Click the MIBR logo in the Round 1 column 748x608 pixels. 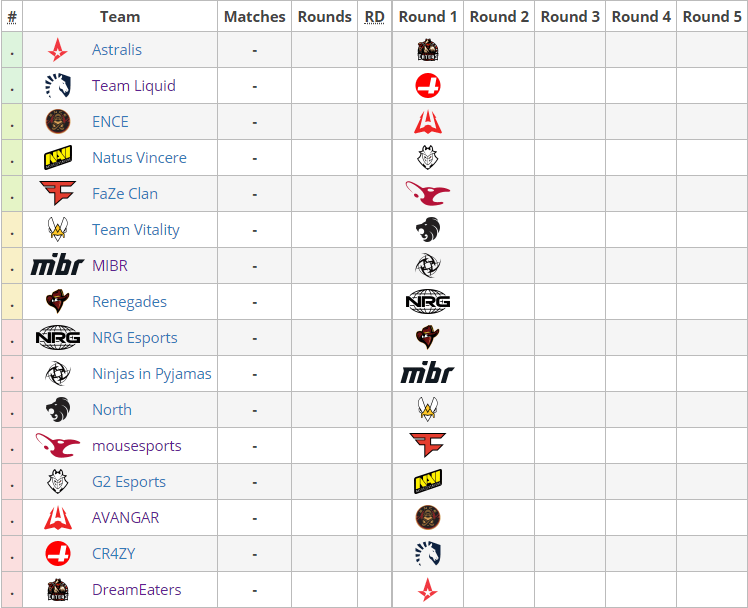428,374
